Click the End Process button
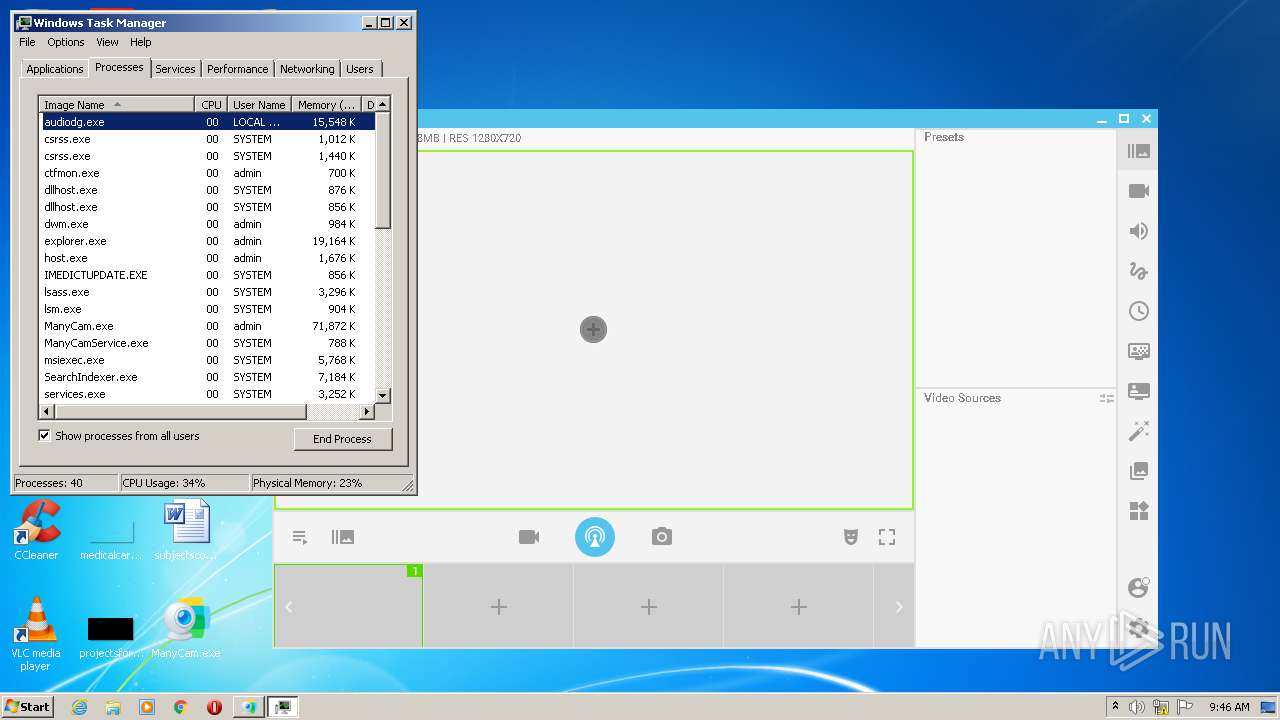This screenshot has width=1280, height=720. click(x=343, y=439)
